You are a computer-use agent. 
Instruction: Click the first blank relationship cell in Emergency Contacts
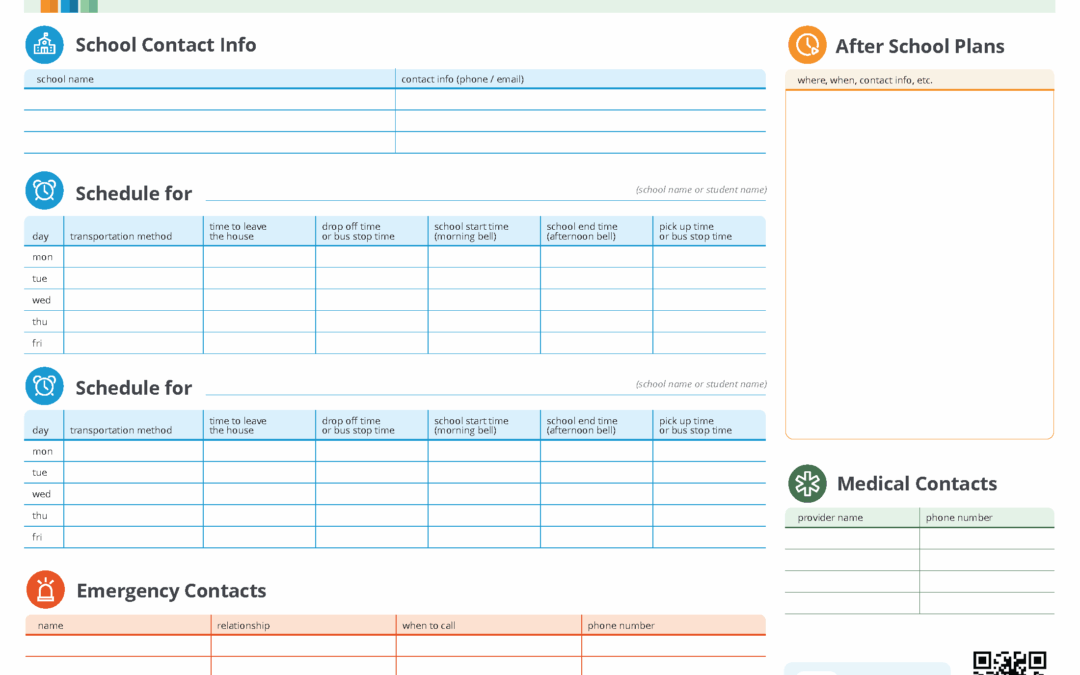304,646
